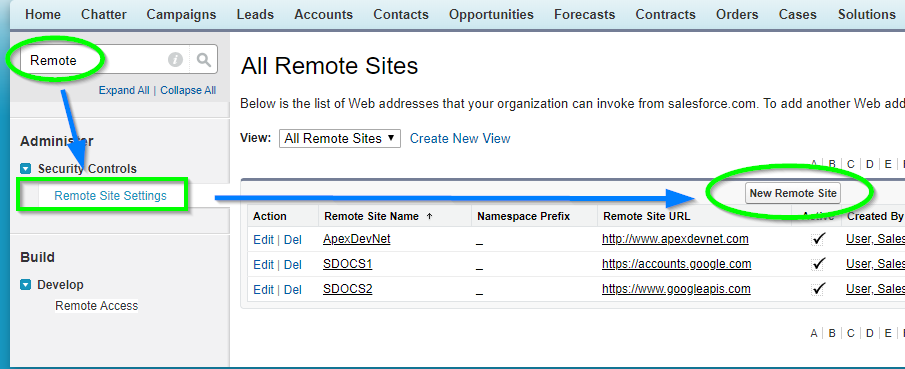Click Expand All link
Screen dimensions: 905x369
point(124,91)
